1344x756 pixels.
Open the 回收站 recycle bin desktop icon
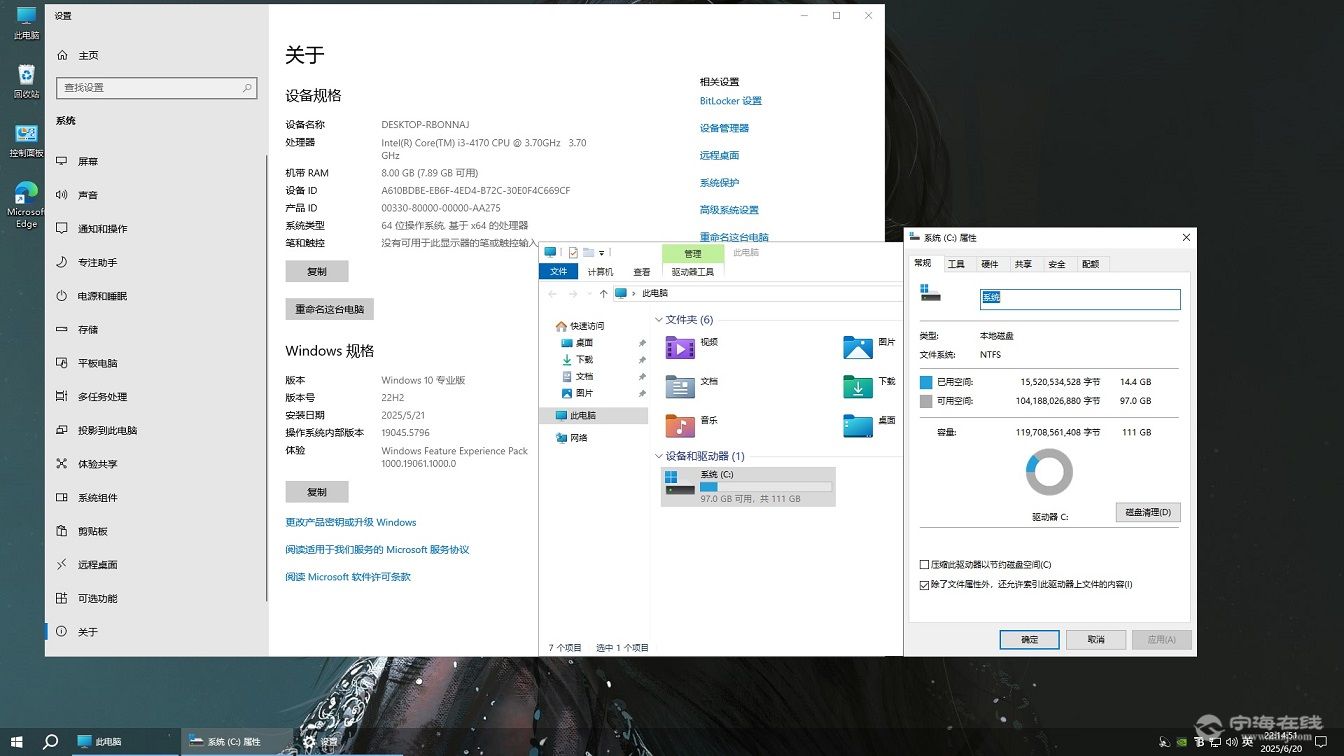pos(26,82)
